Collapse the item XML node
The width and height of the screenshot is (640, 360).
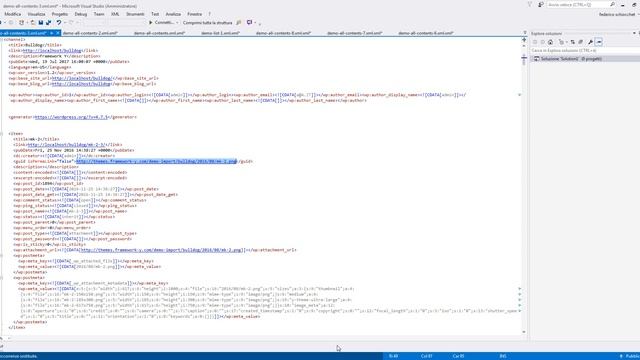pyautogui.click(x=2, y=133)
